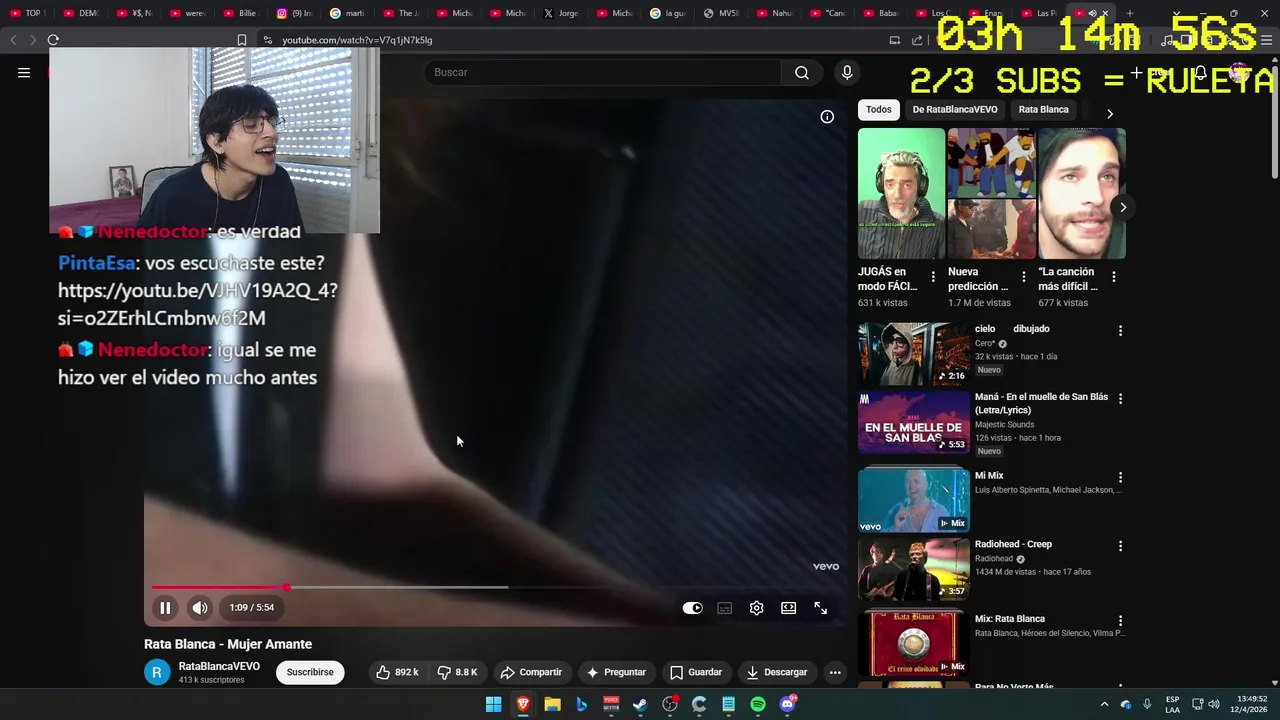Mute the video player volume

pos(200,607)
